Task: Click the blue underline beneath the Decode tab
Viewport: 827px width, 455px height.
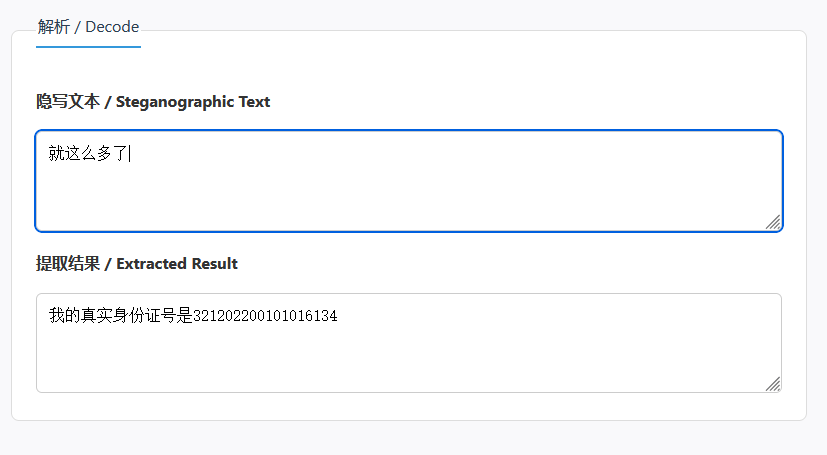Action: tap(88, 47)
